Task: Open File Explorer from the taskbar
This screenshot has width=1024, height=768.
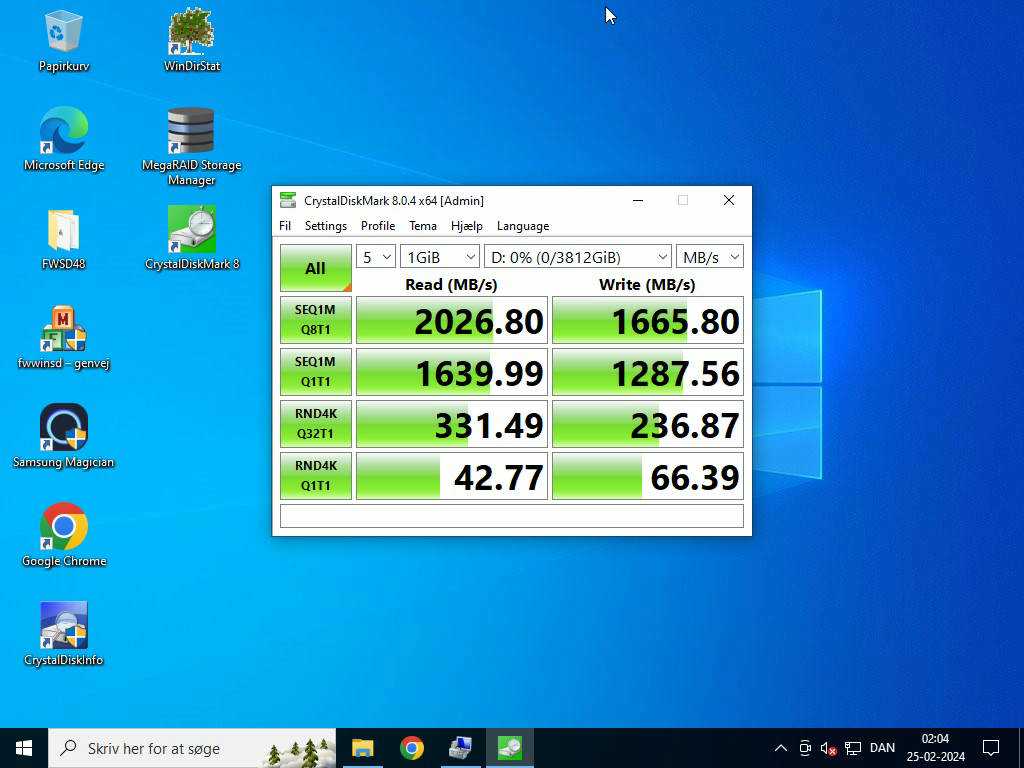Action: point(362,748)
